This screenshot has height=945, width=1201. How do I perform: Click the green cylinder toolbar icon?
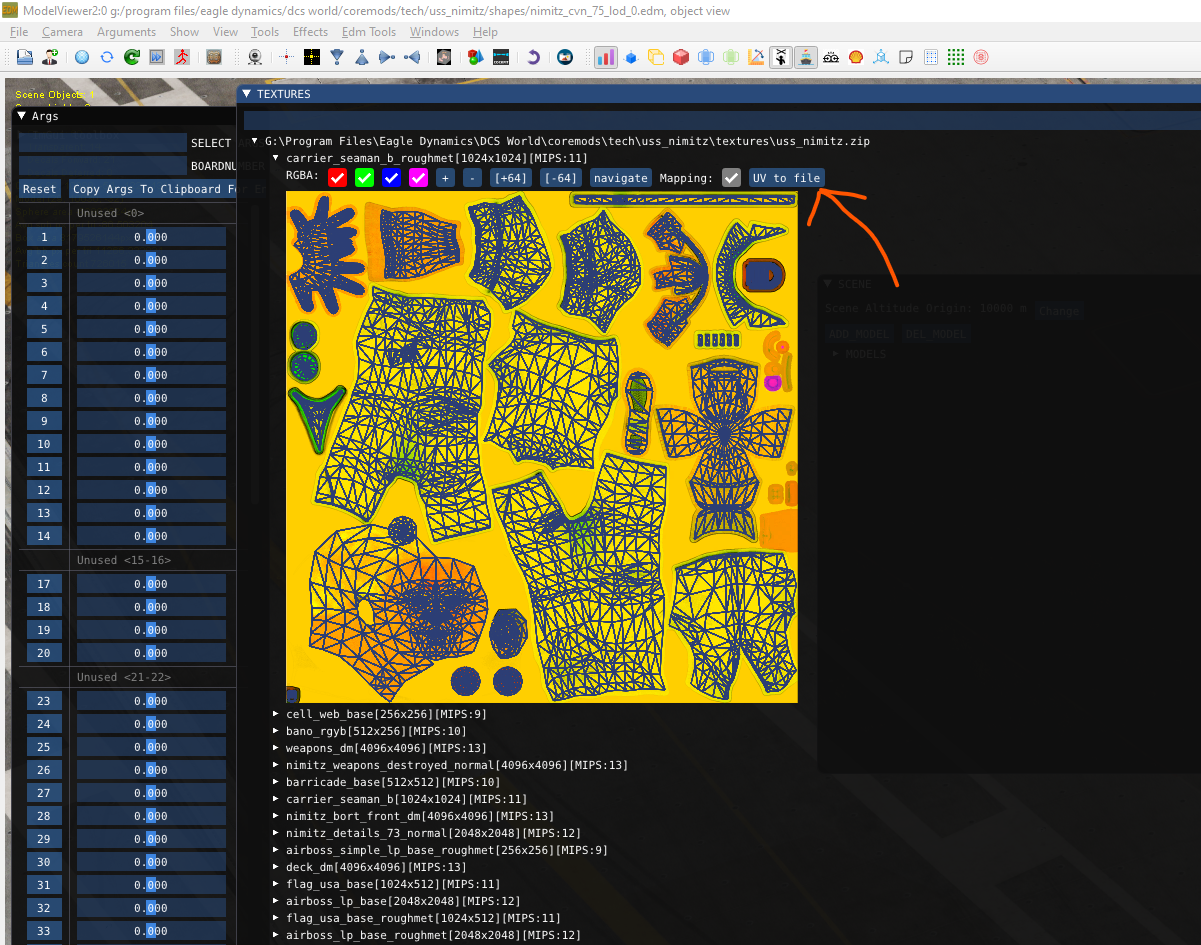click(731, 57)
